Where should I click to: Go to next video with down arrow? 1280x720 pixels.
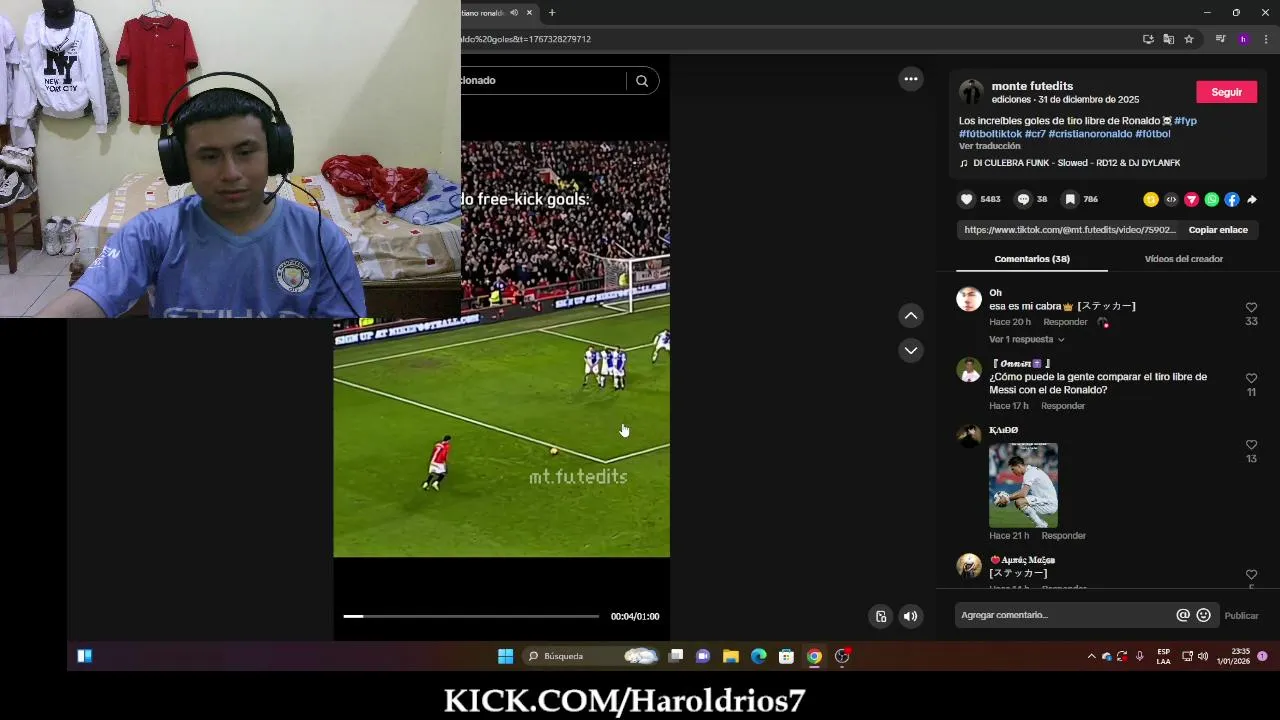pyautogui.click(x=911, y=350)
